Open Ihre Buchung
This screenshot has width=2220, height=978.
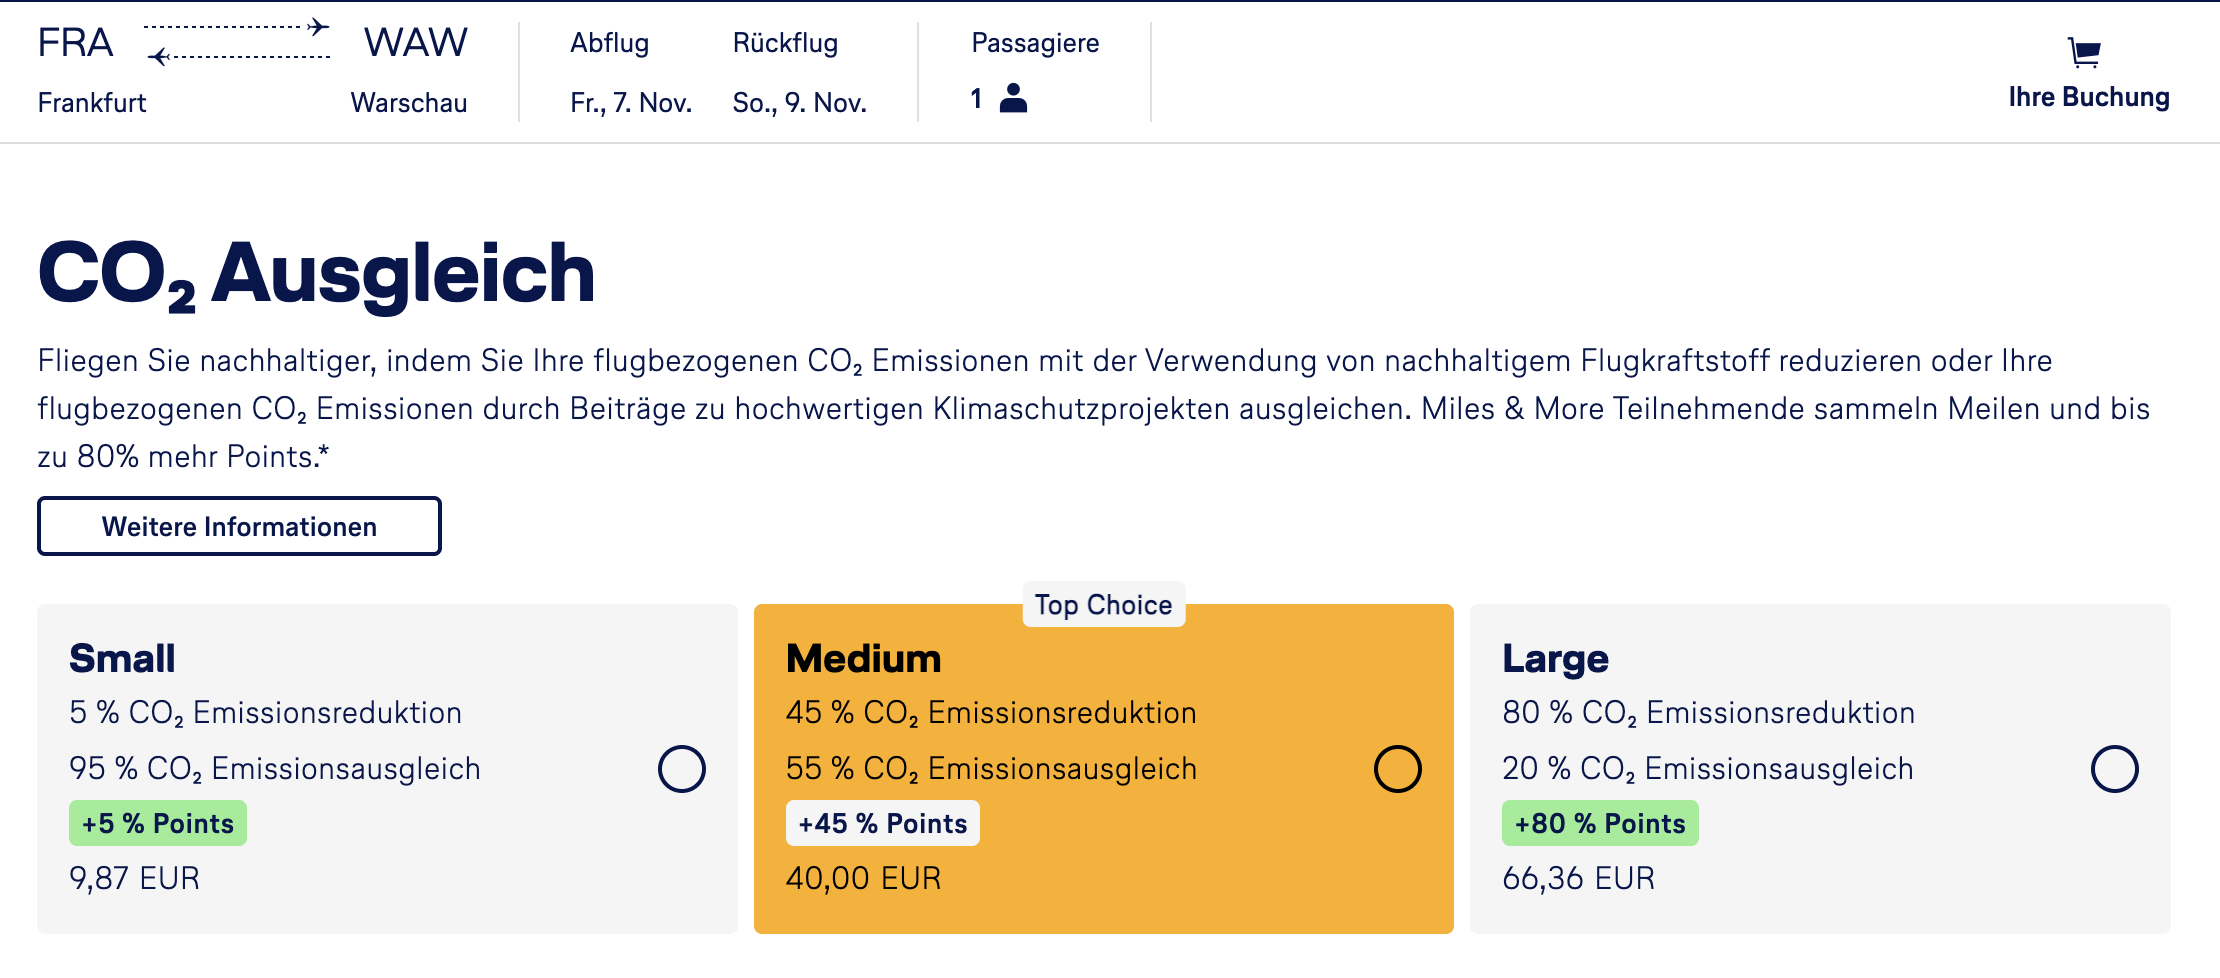(2088, 97)
